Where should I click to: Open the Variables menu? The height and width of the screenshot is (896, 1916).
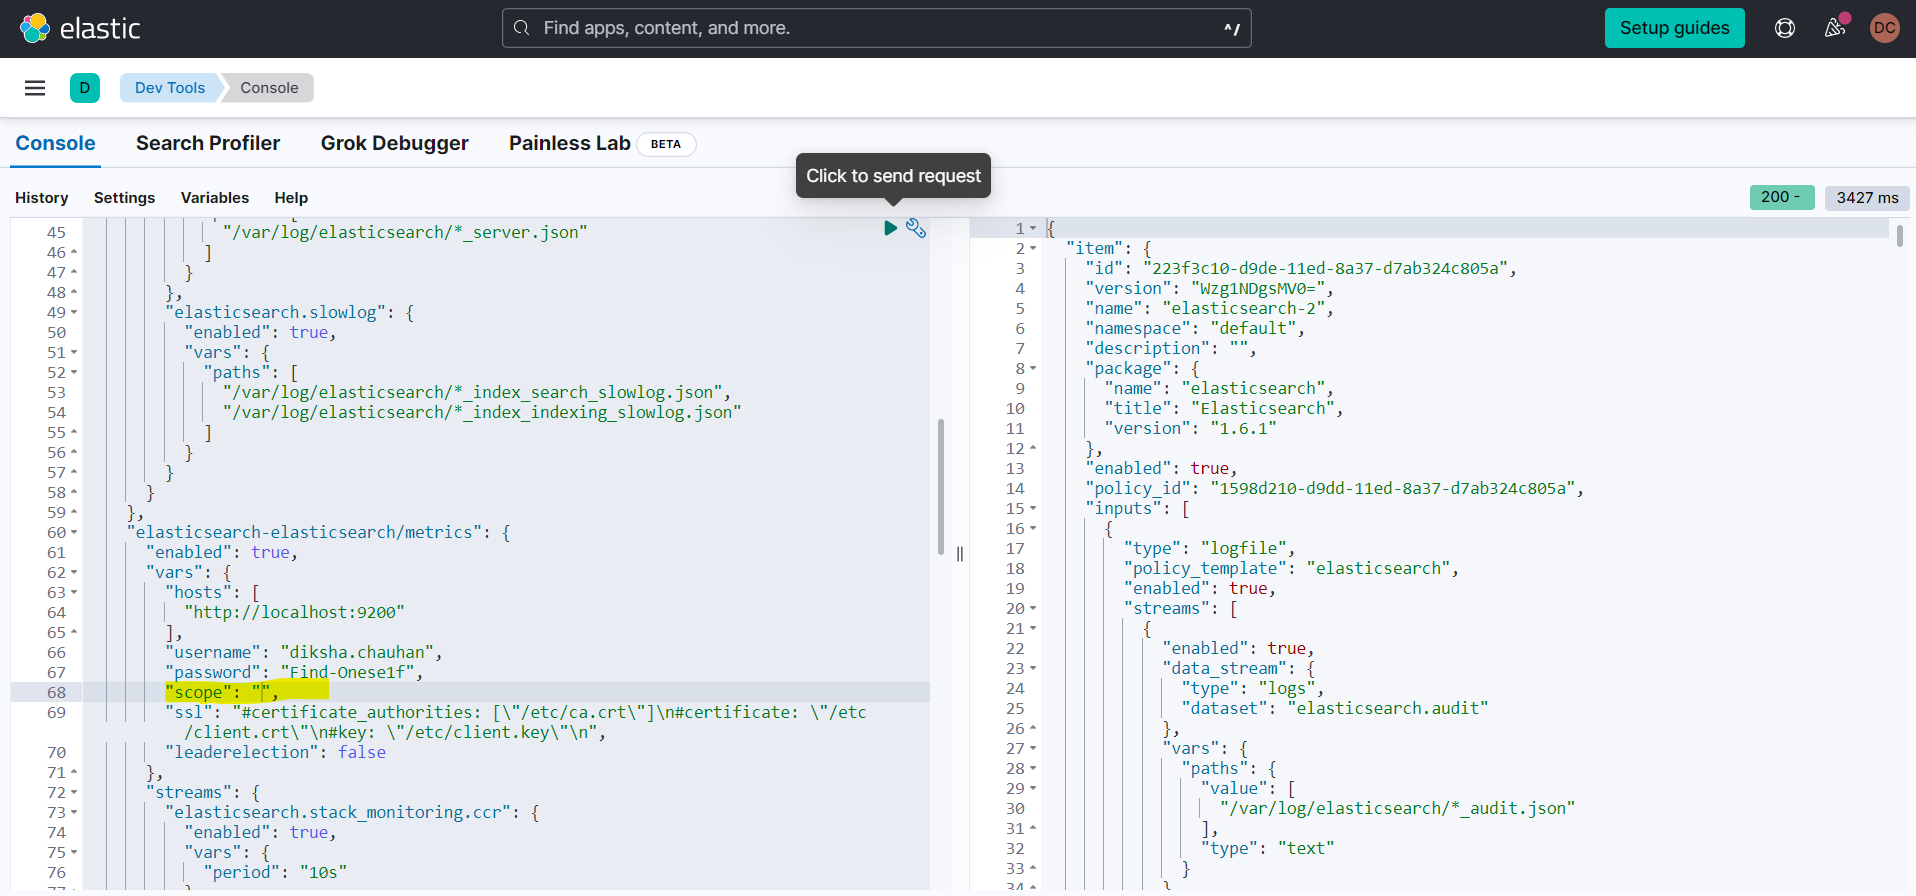pyautogui.click(x=215, y=198)
